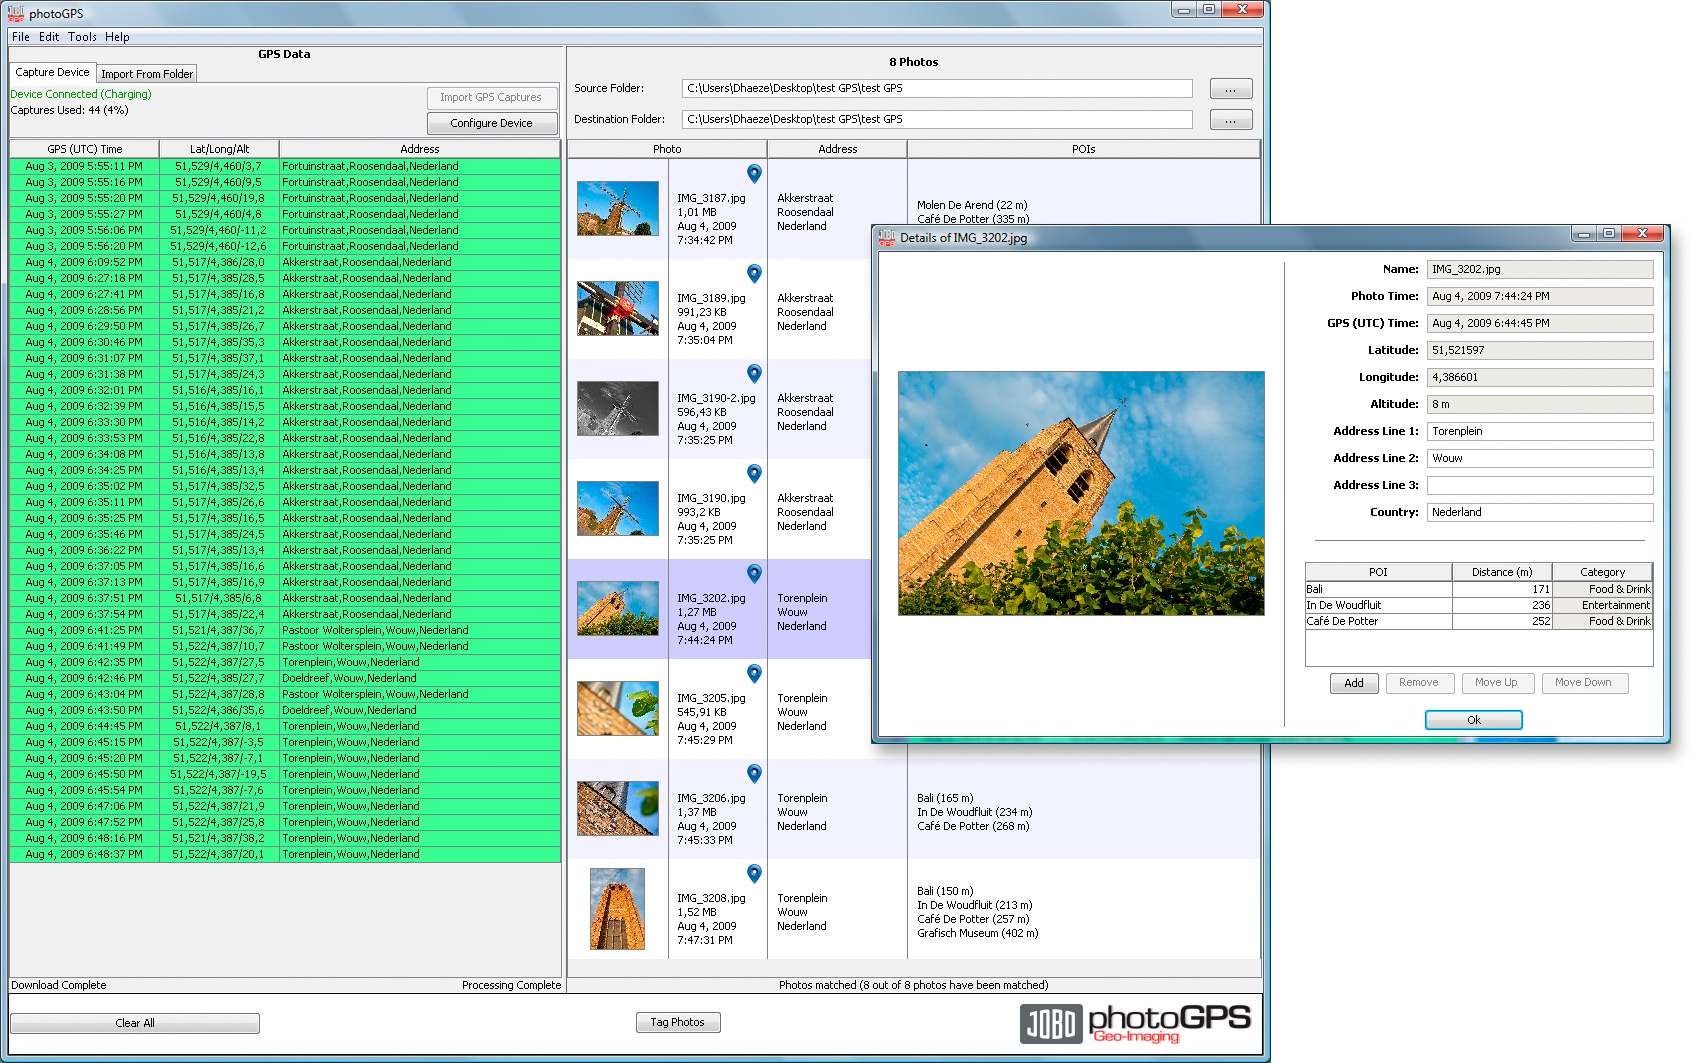Select the Café De Potter POI row
The width and height of the screenshot is (1701, 1063).
1377,621
